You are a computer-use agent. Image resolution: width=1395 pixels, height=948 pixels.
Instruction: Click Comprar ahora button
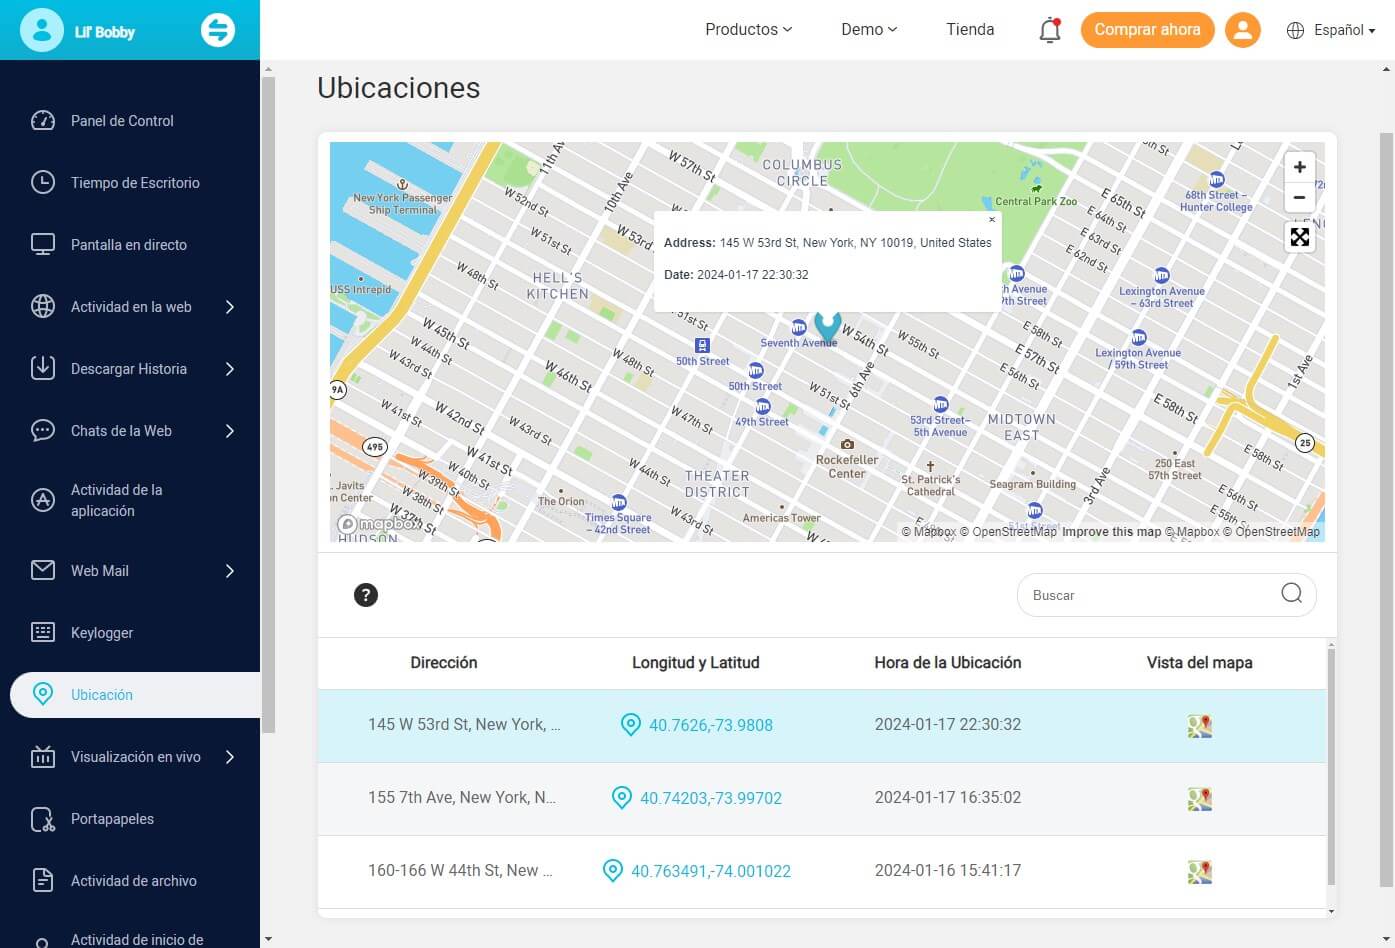point(1147,30)
